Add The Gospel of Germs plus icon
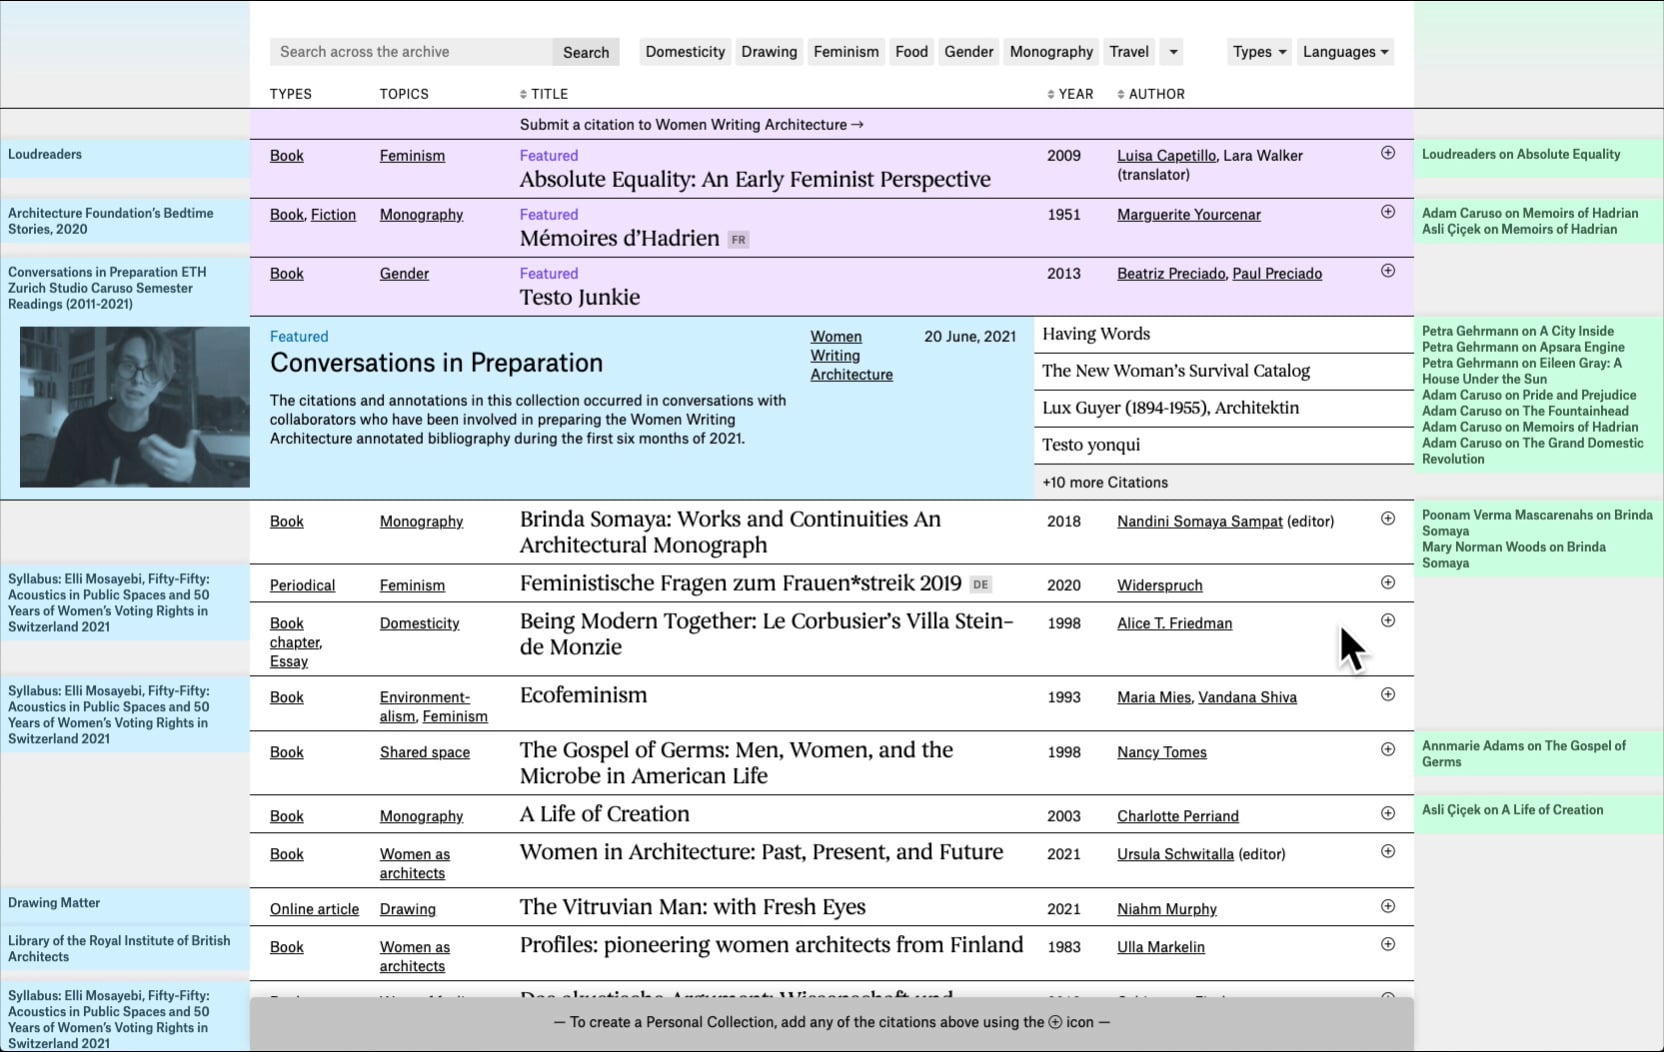The width and height of the screenshot is (1664, 1052). 1387,750
